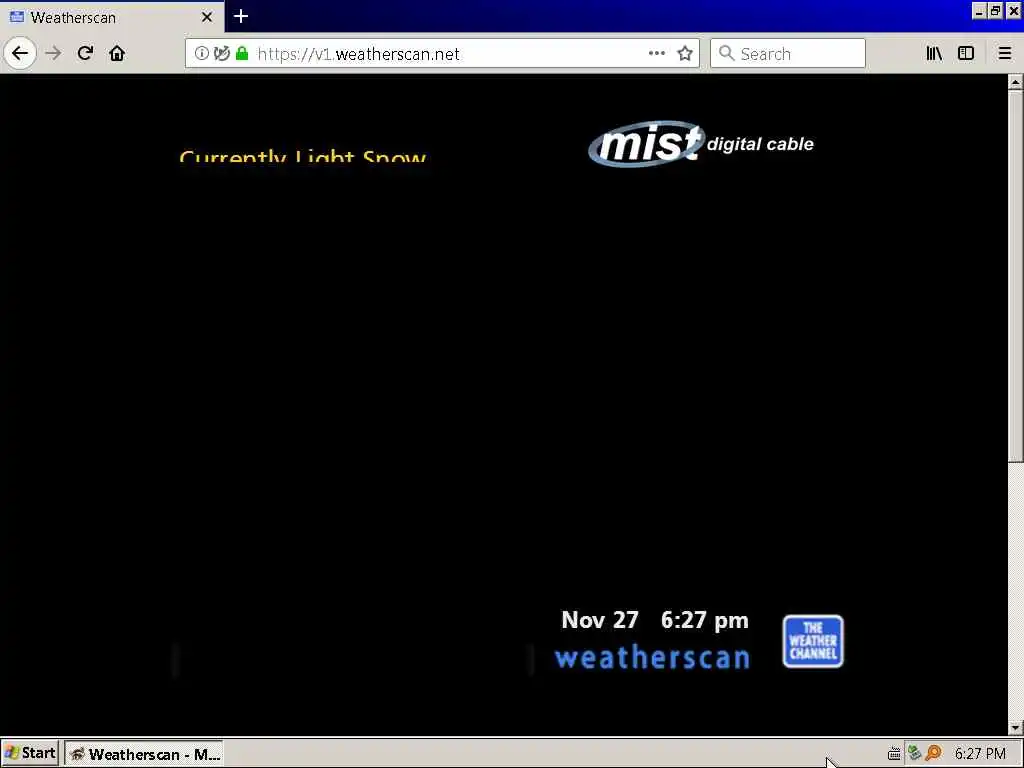The height and width of the screenshot is (768, 1024).
Task: Click the vertical scrollbar thumb
Action: pos(1015,276)
